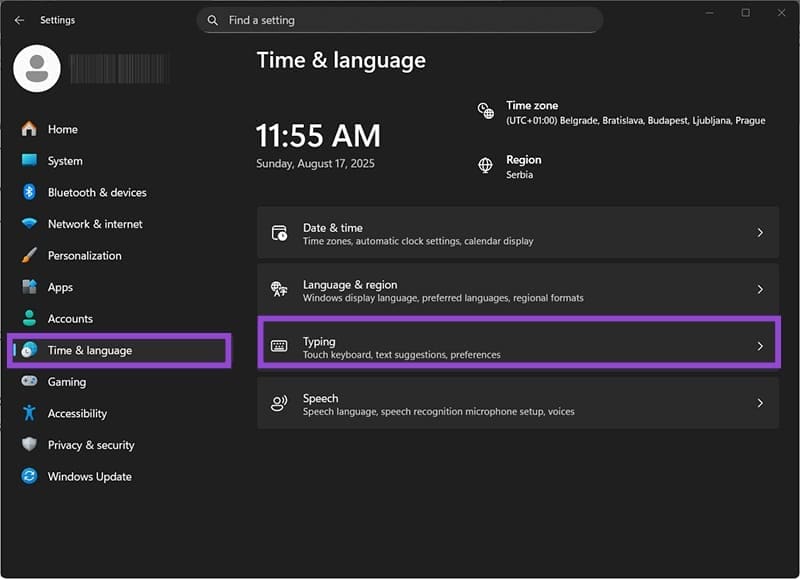
Task: Click the Network Wi-Fi icon
Action: point(29,223)
